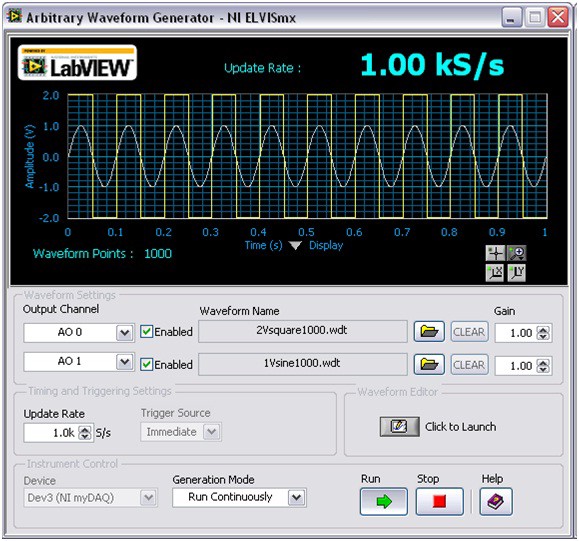This screenshot has height=541, width=579.
Task: Autoscale the Y axis
Action: pos(517,273)
